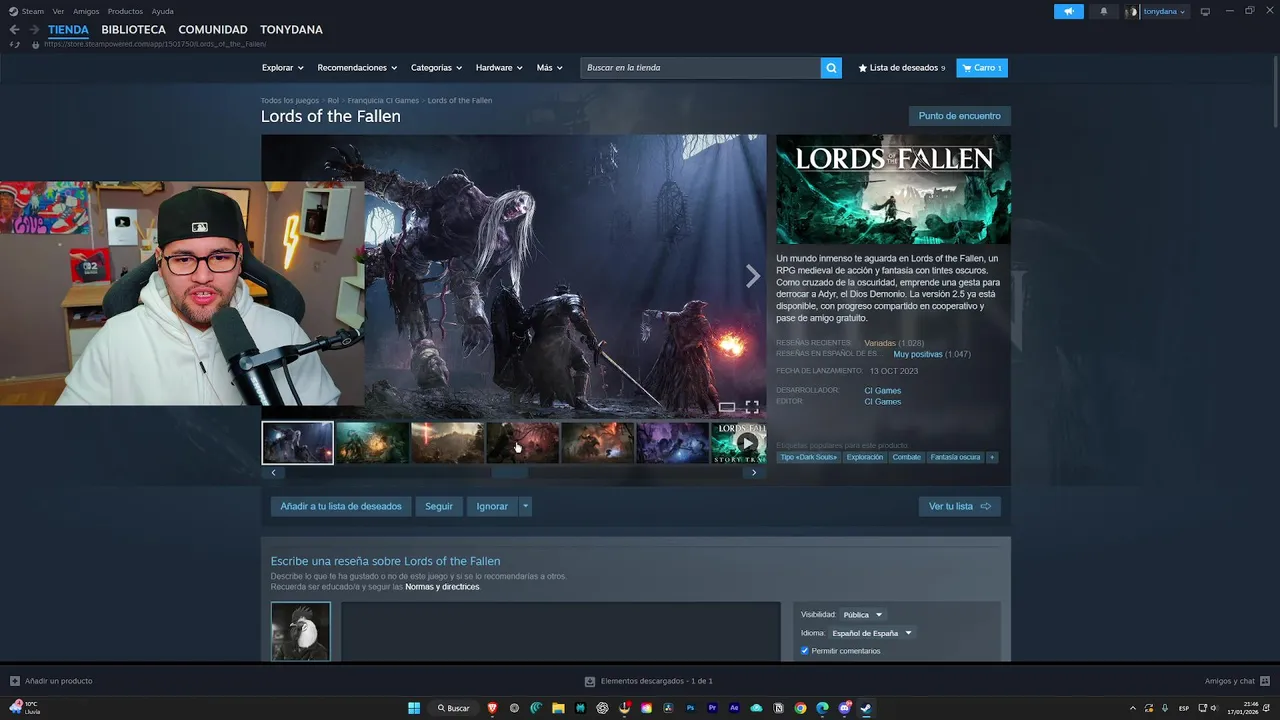The image size is (1280, 720).
Task: Click Añadir a tu lista de deseados
Action: click(341, 506)
